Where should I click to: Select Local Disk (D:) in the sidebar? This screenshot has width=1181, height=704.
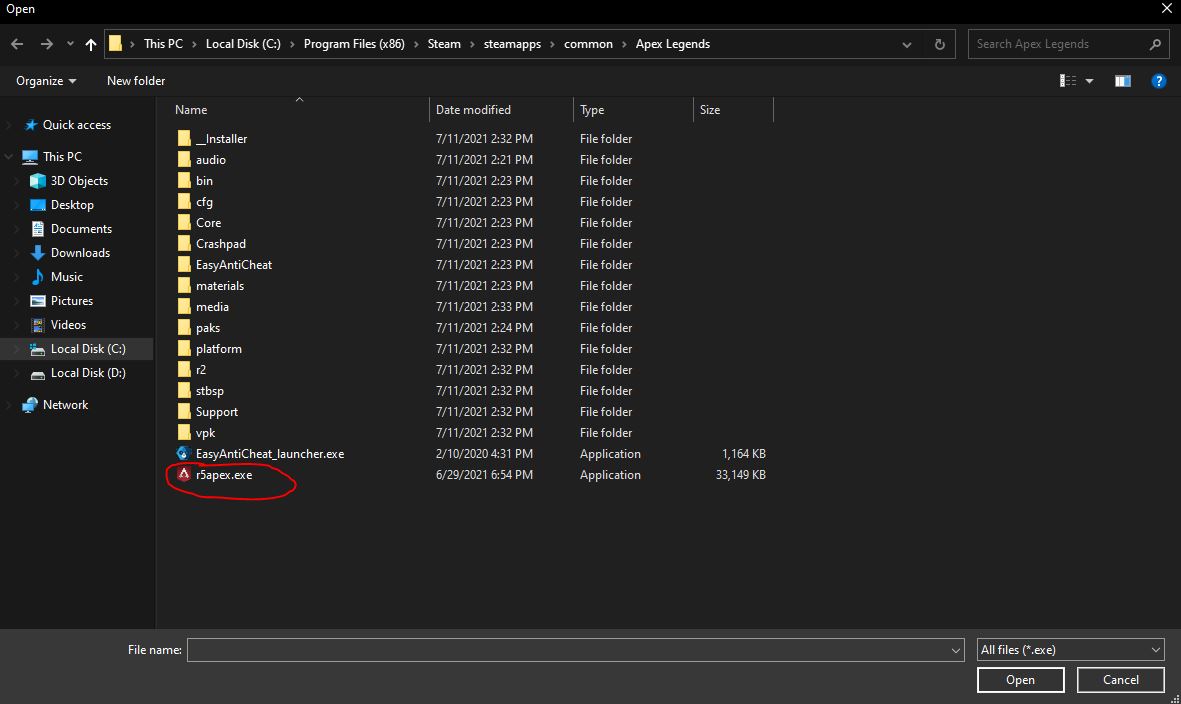pyautogui.click(x=87, y=373)
